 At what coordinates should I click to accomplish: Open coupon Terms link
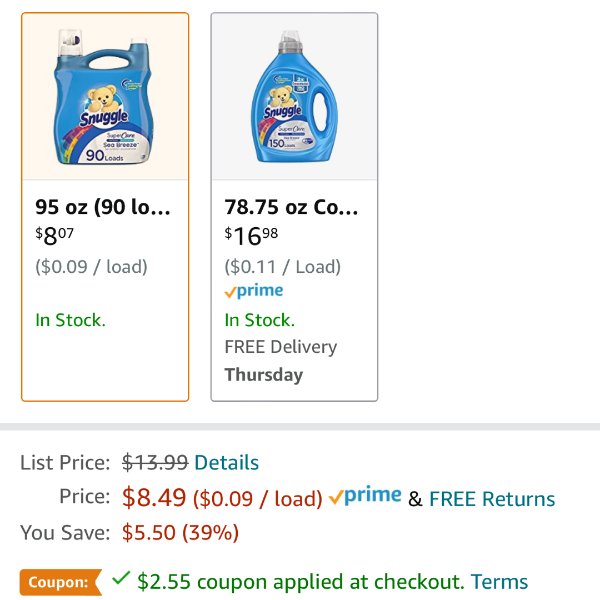[499, 582]
